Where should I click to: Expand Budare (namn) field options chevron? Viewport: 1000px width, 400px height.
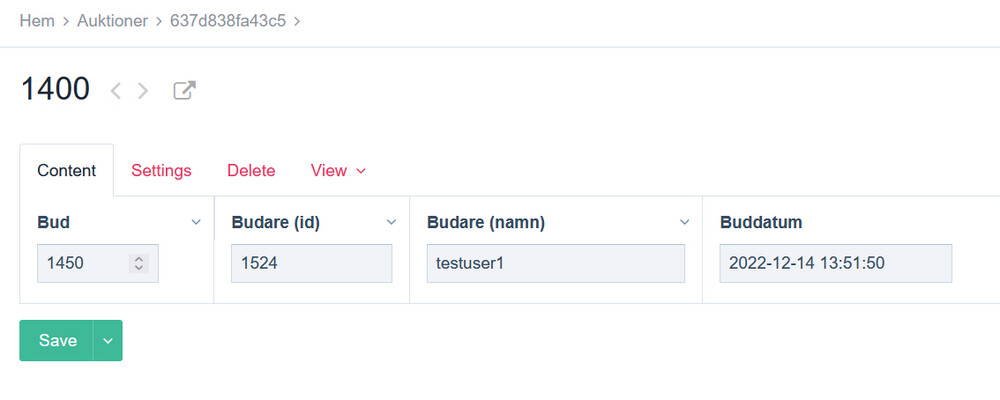[x=685, y=222]
